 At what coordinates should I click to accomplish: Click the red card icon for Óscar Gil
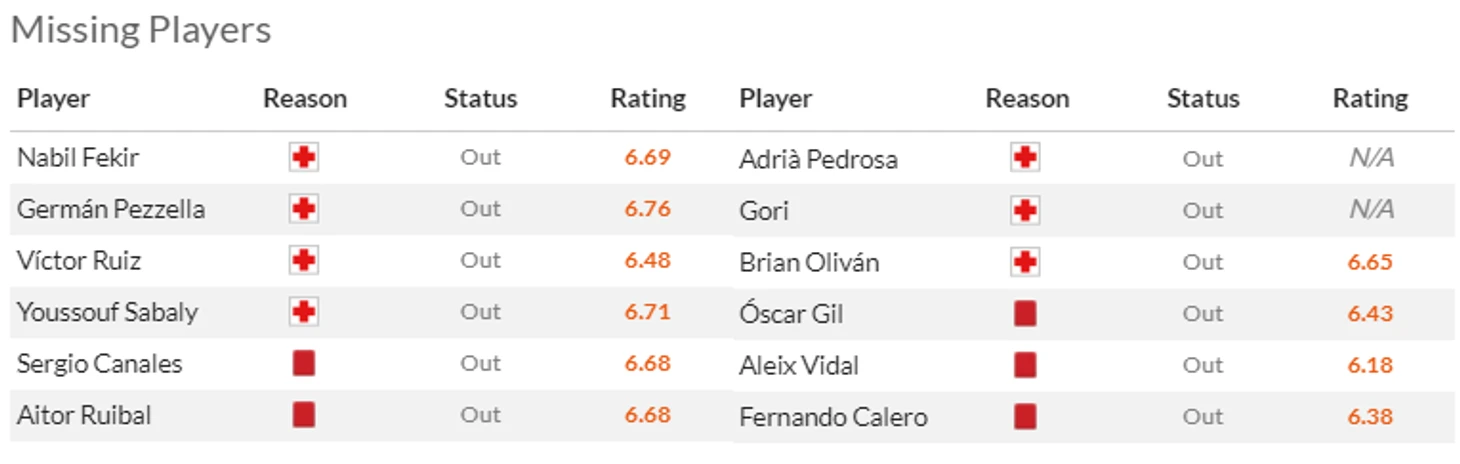tap(1025, 313)
